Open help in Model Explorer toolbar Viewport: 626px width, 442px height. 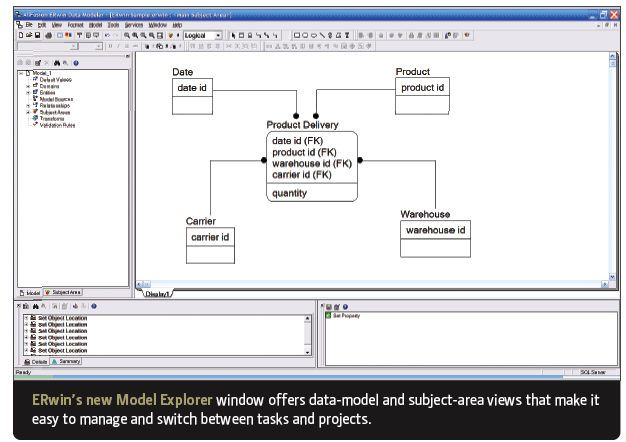pos(76,63)
